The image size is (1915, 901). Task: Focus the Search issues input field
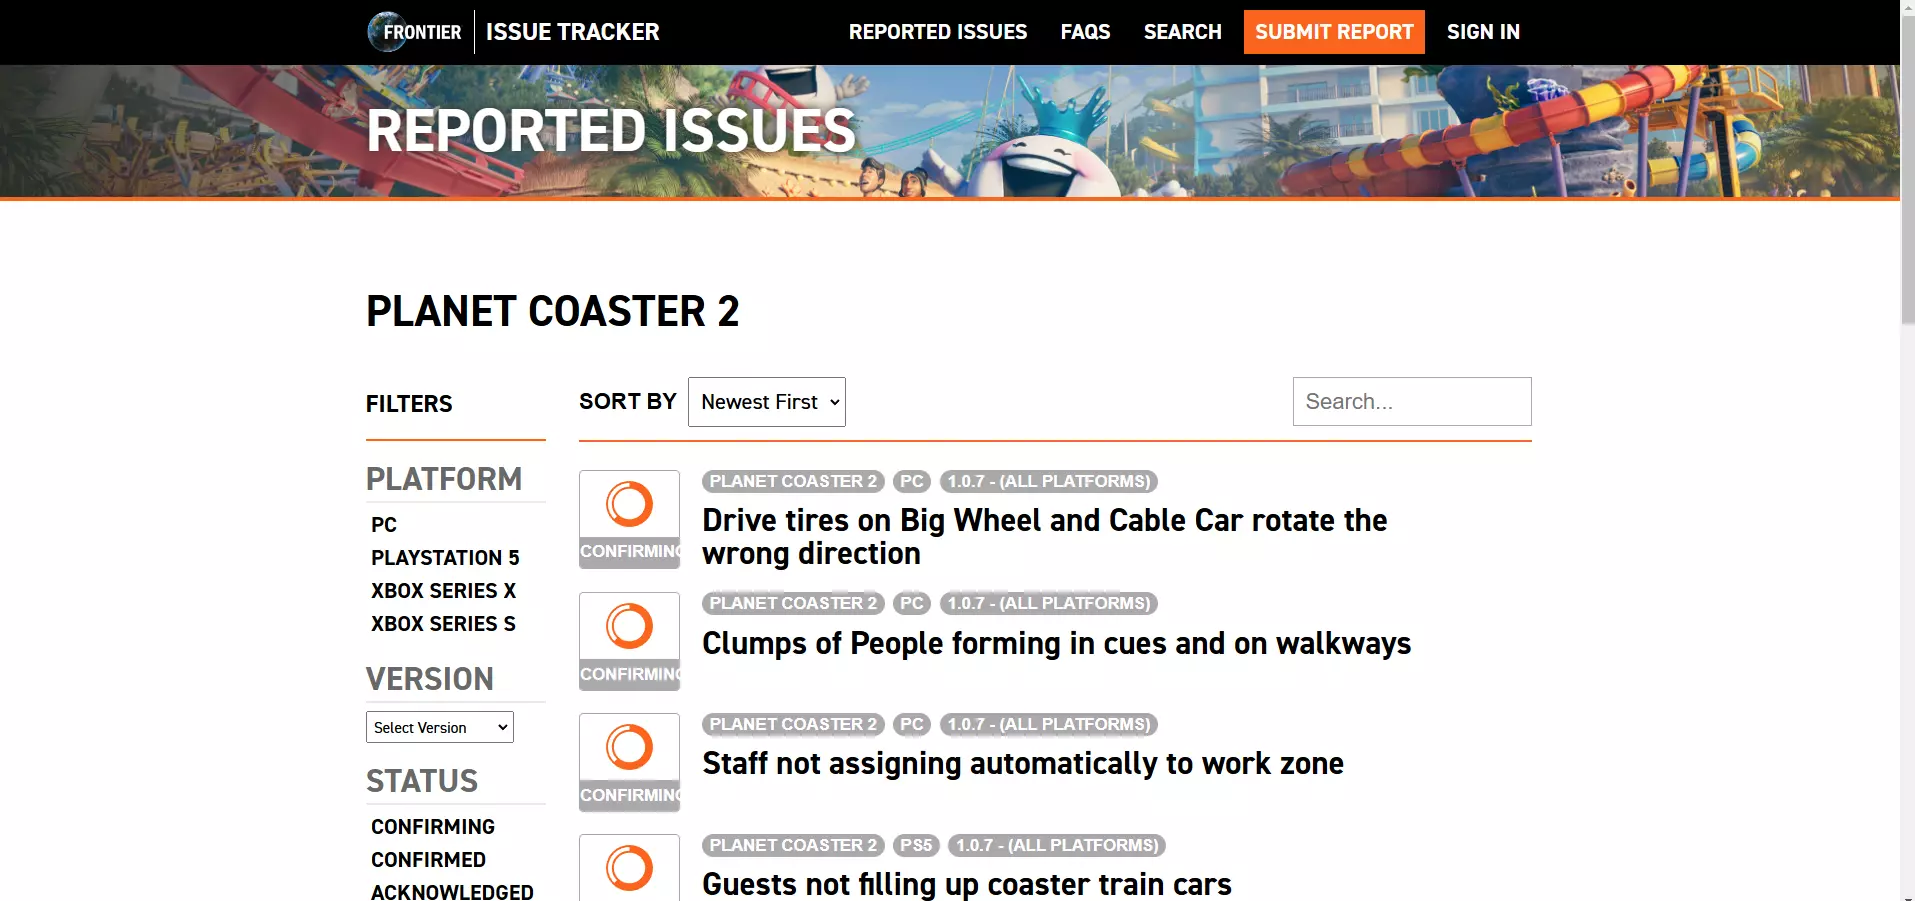(x=1412, y=402)
